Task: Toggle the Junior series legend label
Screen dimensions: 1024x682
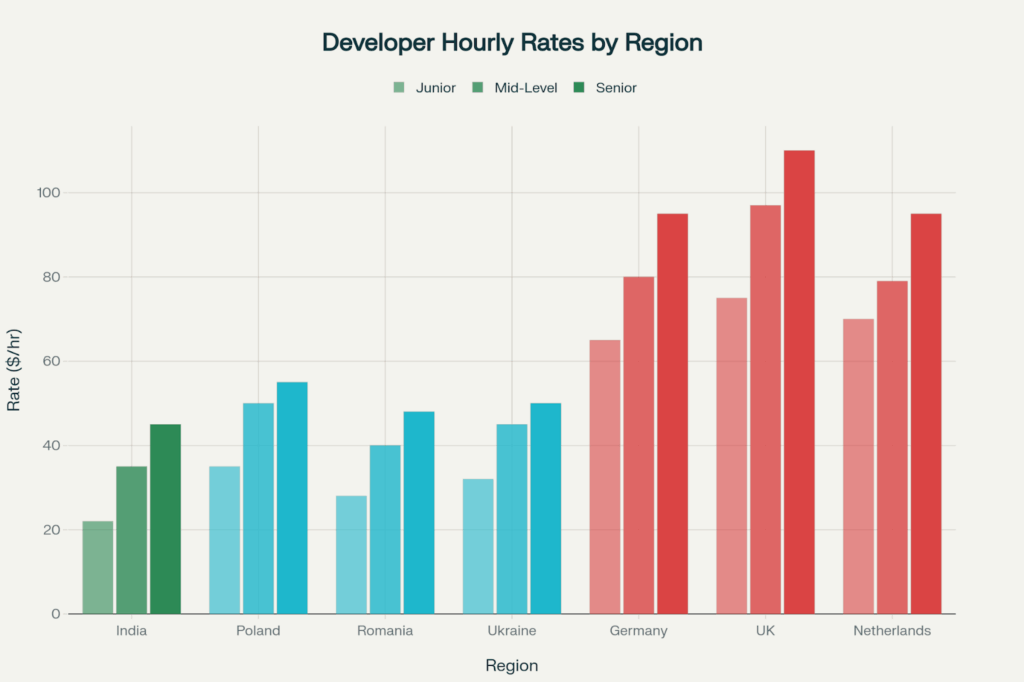Action: tap(435, 88)
